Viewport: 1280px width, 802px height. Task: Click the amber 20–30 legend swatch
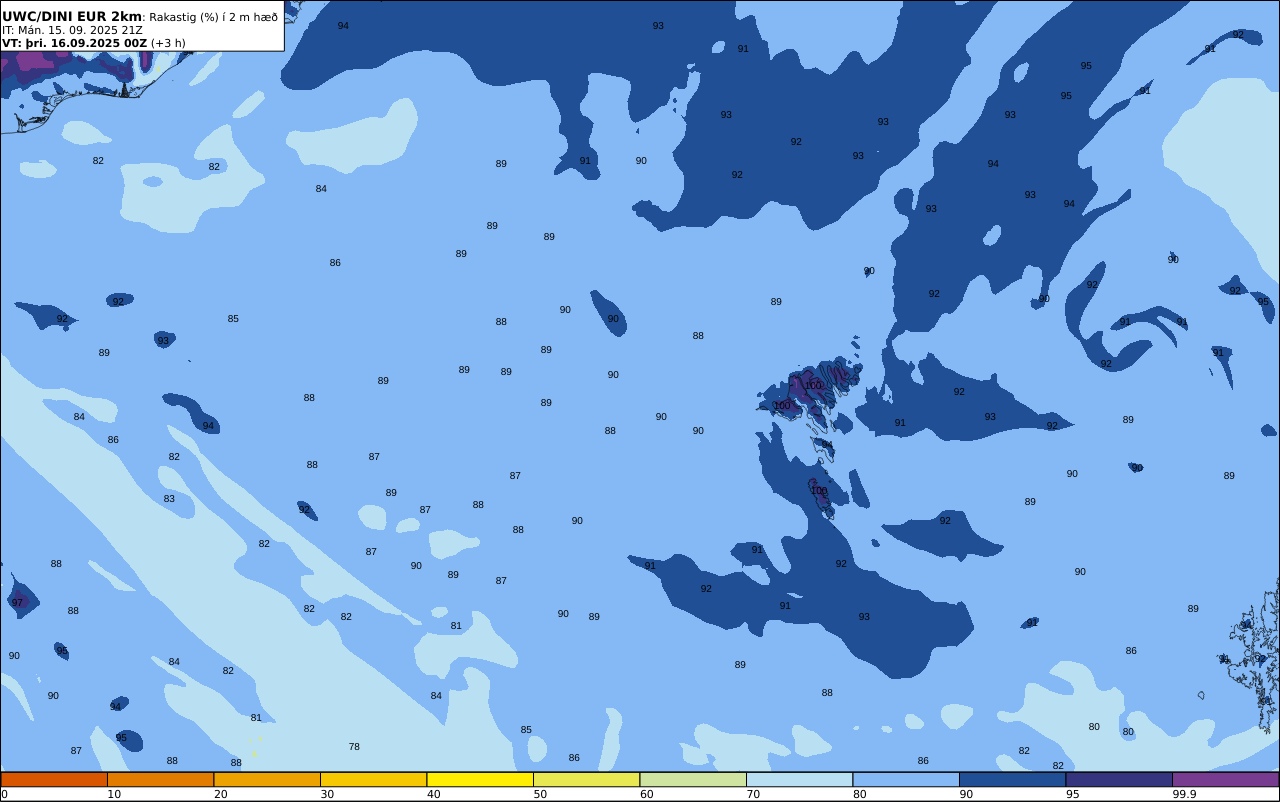[x=267, y=779]
